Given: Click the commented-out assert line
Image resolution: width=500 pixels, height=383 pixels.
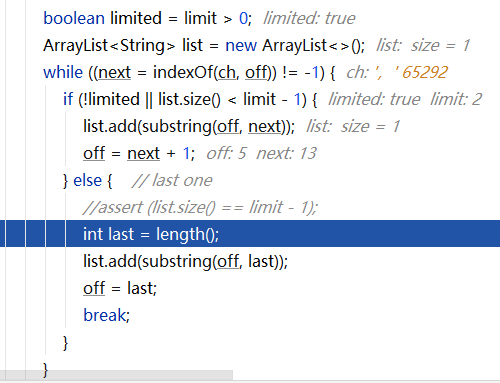Looking at the screenshot, I should coord(200,207).
